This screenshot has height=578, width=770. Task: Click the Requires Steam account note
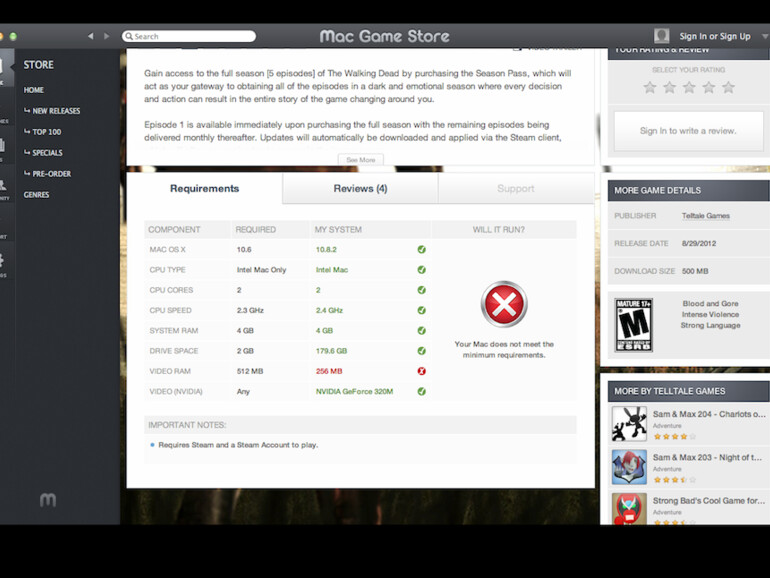pos(238,445)
